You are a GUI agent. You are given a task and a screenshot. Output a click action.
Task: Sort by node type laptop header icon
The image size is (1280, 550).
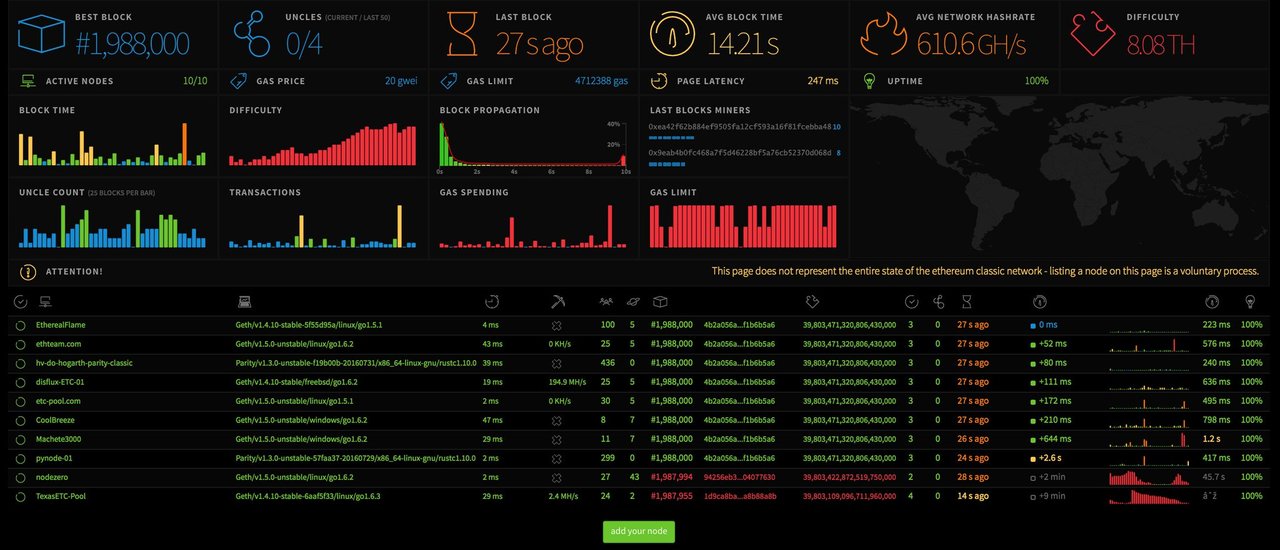[x=244, y=301]
